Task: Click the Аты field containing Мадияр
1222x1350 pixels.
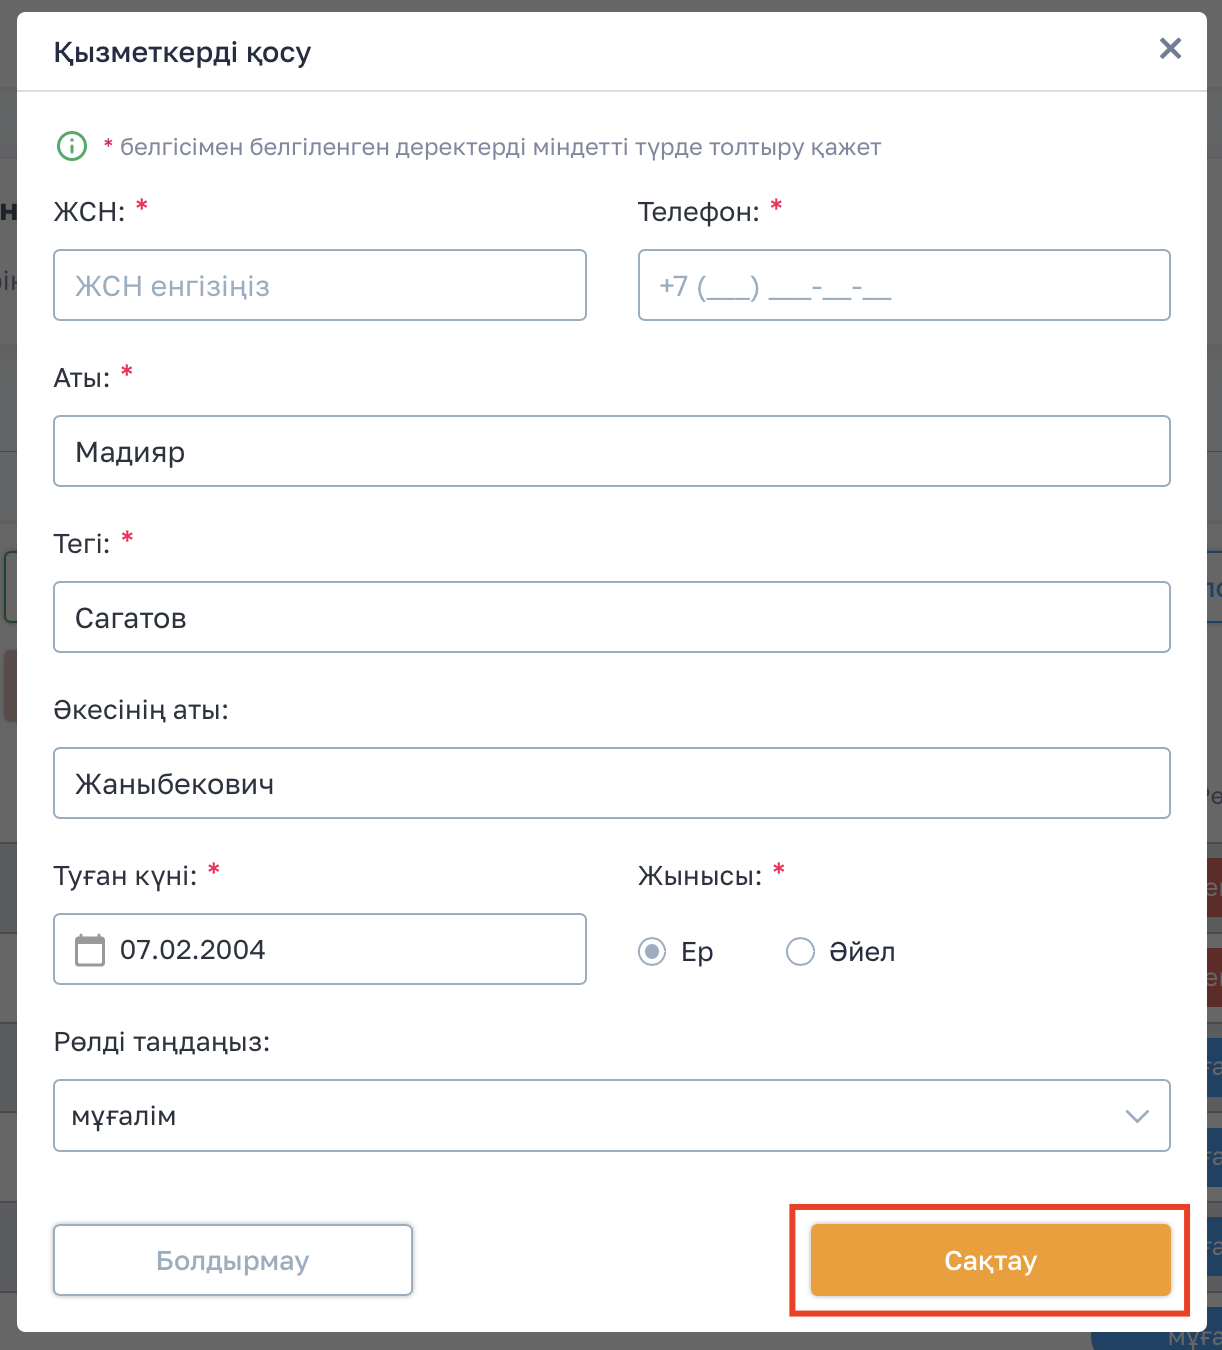Action: 612,452
